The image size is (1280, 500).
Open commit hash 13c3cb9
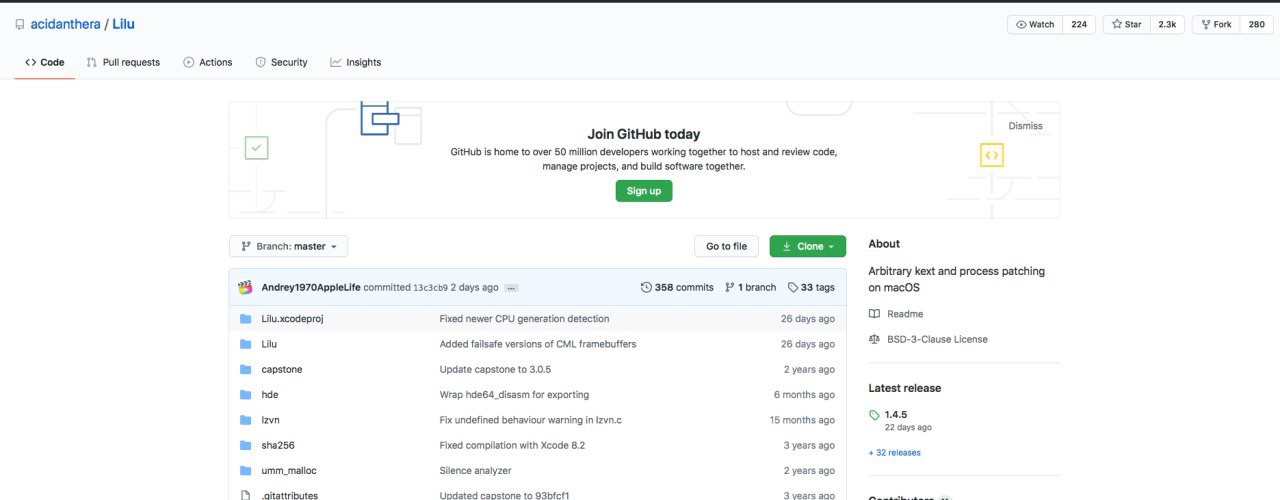(x=430, y=287)
